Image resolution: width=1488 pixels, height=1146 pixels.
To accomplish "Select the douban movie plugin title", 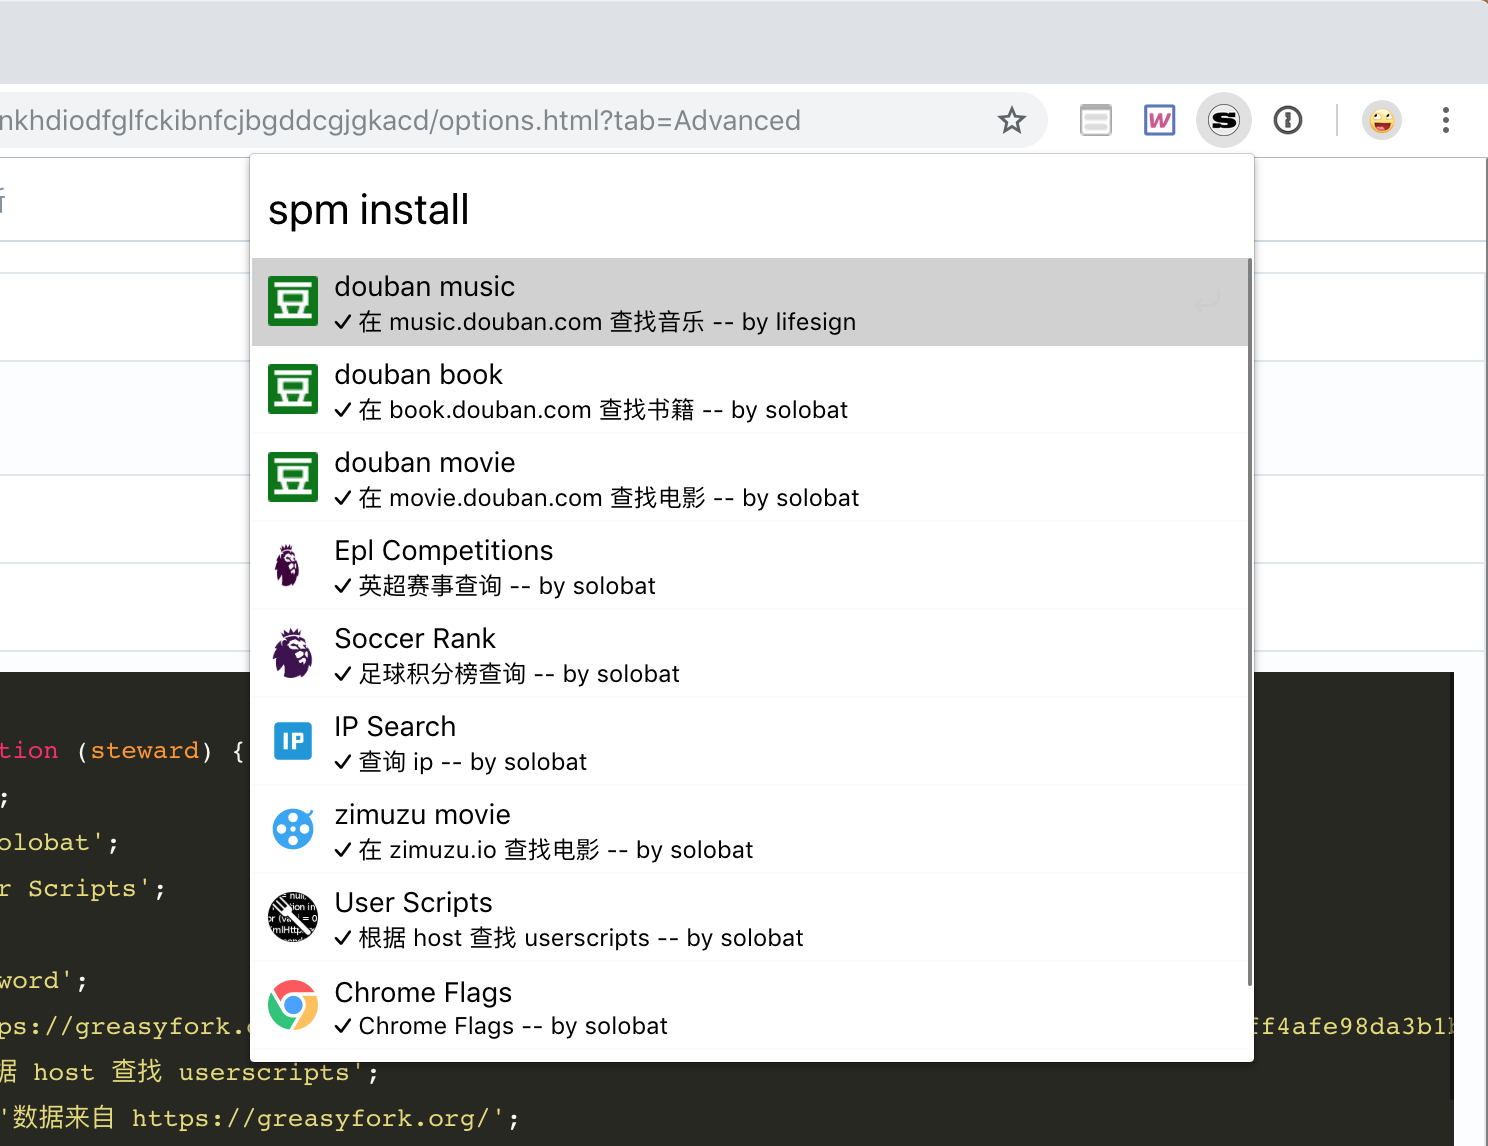I will (425, 463).
